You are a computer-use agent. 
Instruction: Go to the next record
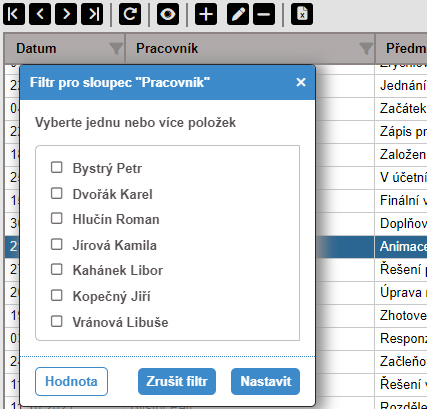pos(66,14)
